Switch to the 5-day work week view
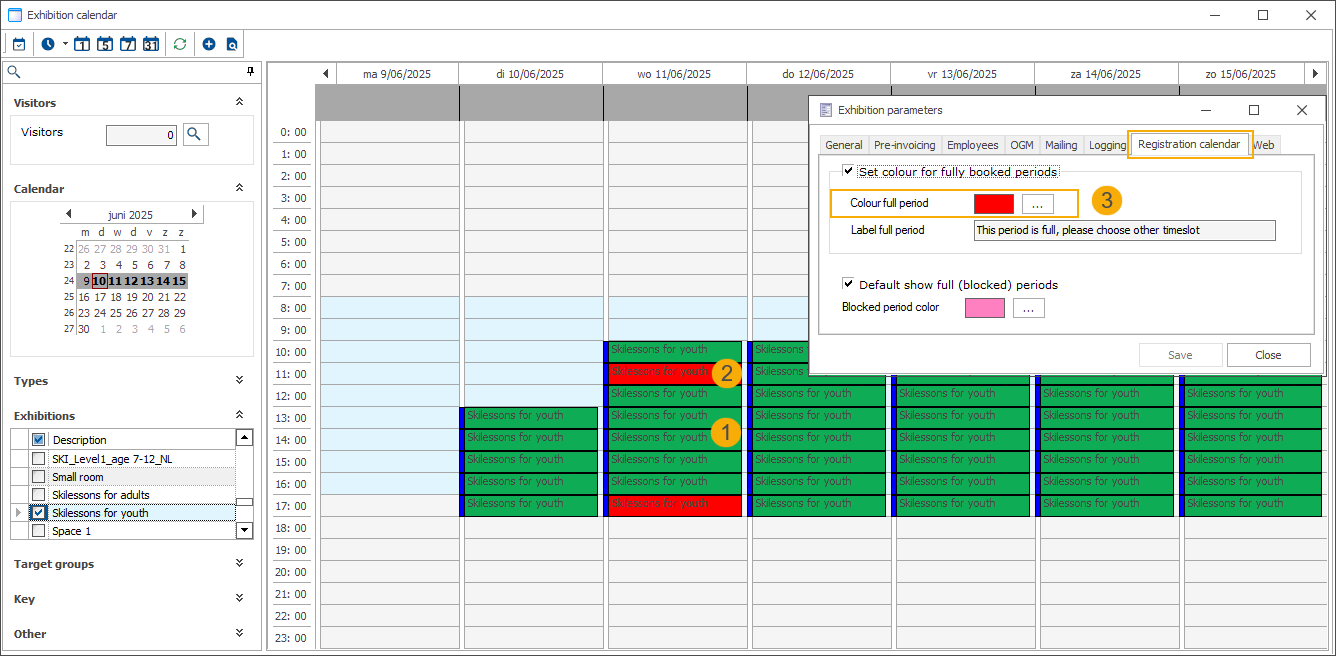 coord(105,44)
